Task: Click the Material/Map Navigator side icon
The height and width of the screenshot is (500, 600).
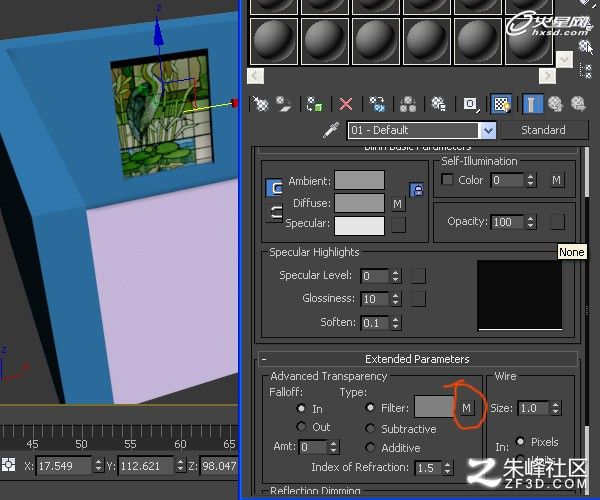Action: [x=585, y=71]
